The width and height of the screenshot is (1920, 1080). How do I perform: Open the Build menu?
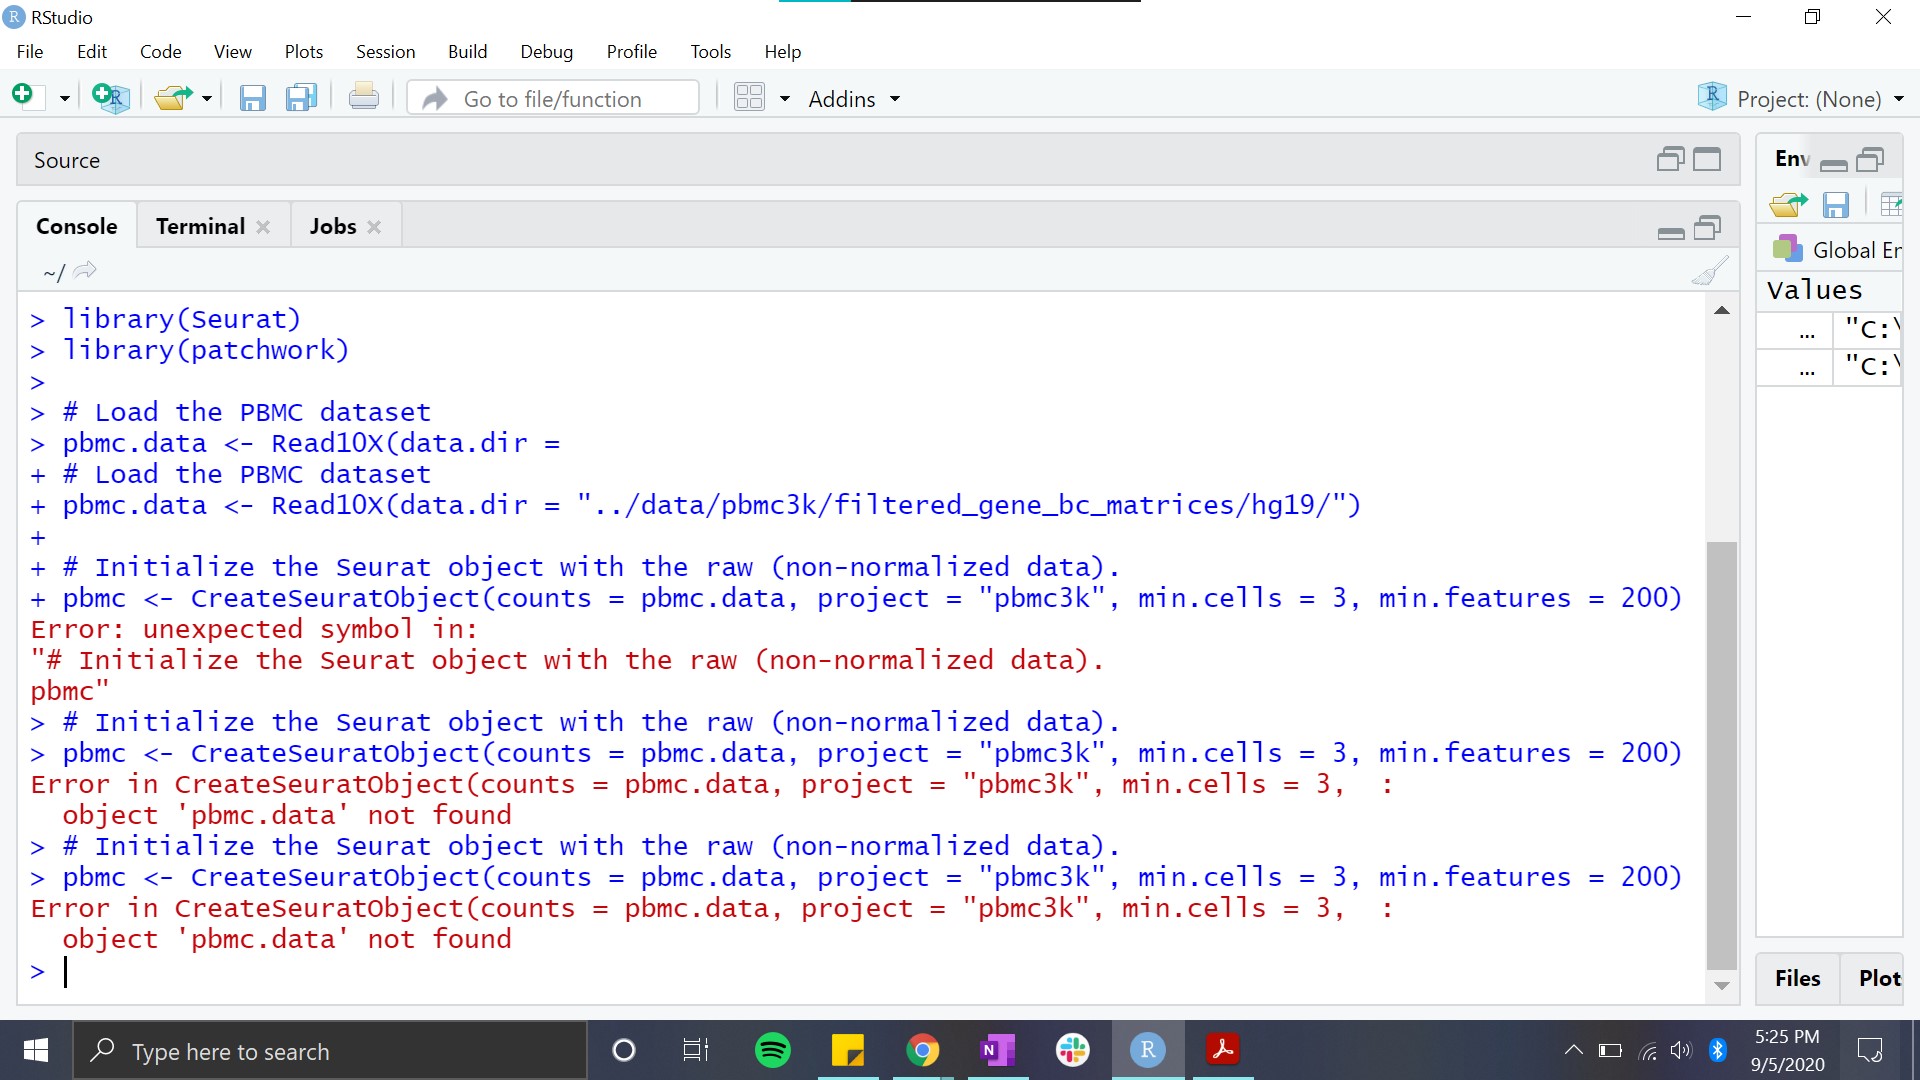(x=467, y=51)
